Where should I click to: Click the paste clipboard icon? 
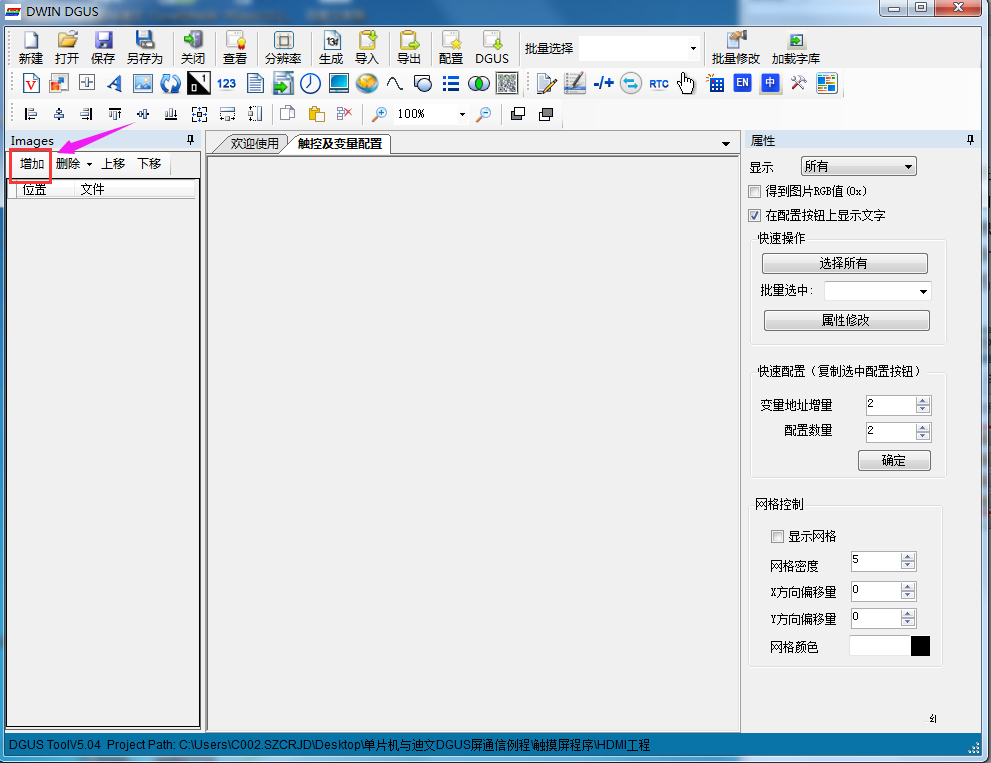tap(316, 114)
